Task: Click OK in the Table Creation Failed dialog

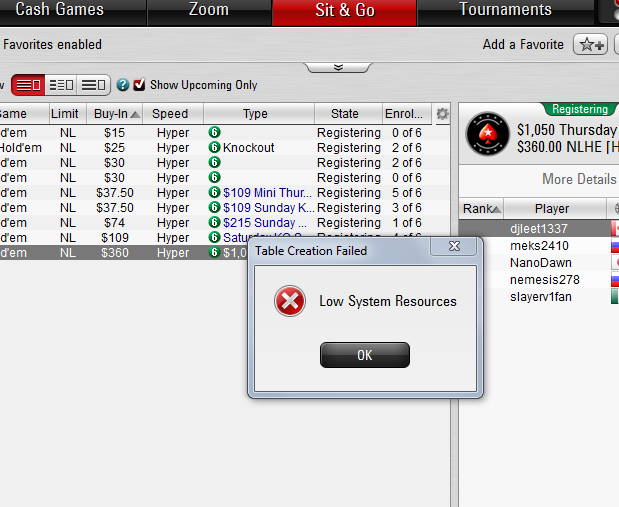Action: 365,355
